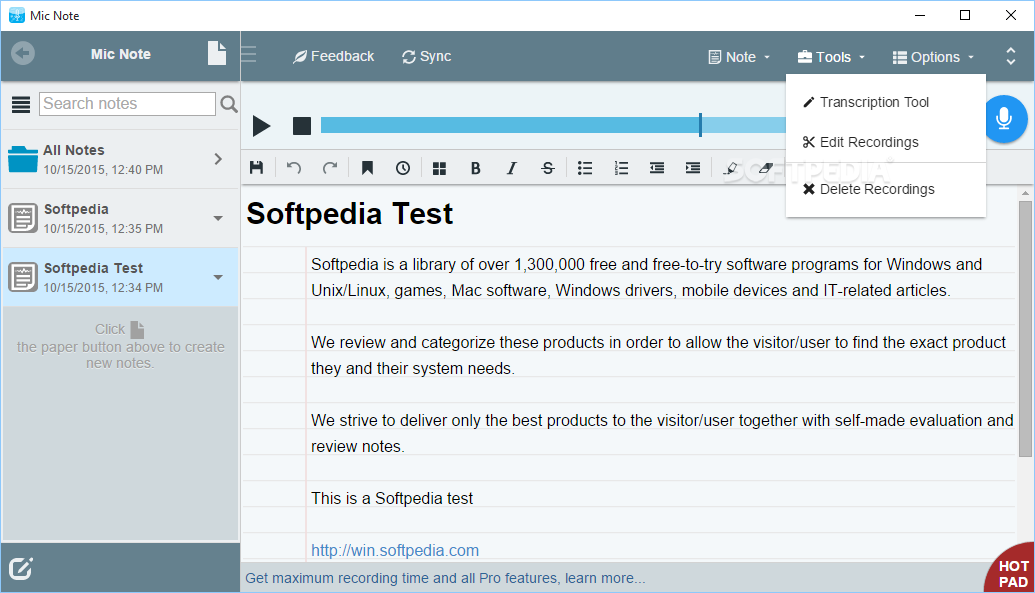Click the audio playback progress bar
This screenshot has width=1035, height=593.
(x=553, y=125)
